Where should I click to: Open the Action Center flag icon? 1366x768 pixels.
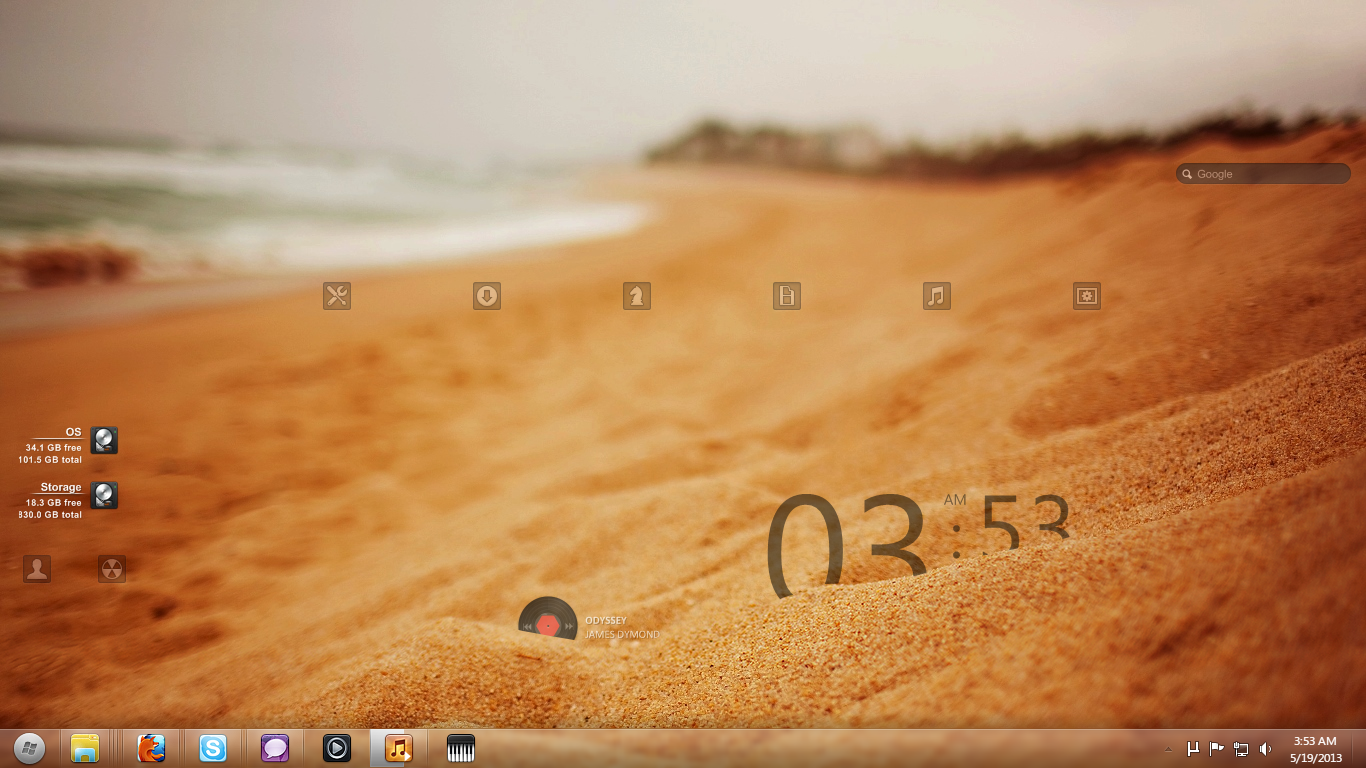pos(1217,748)
